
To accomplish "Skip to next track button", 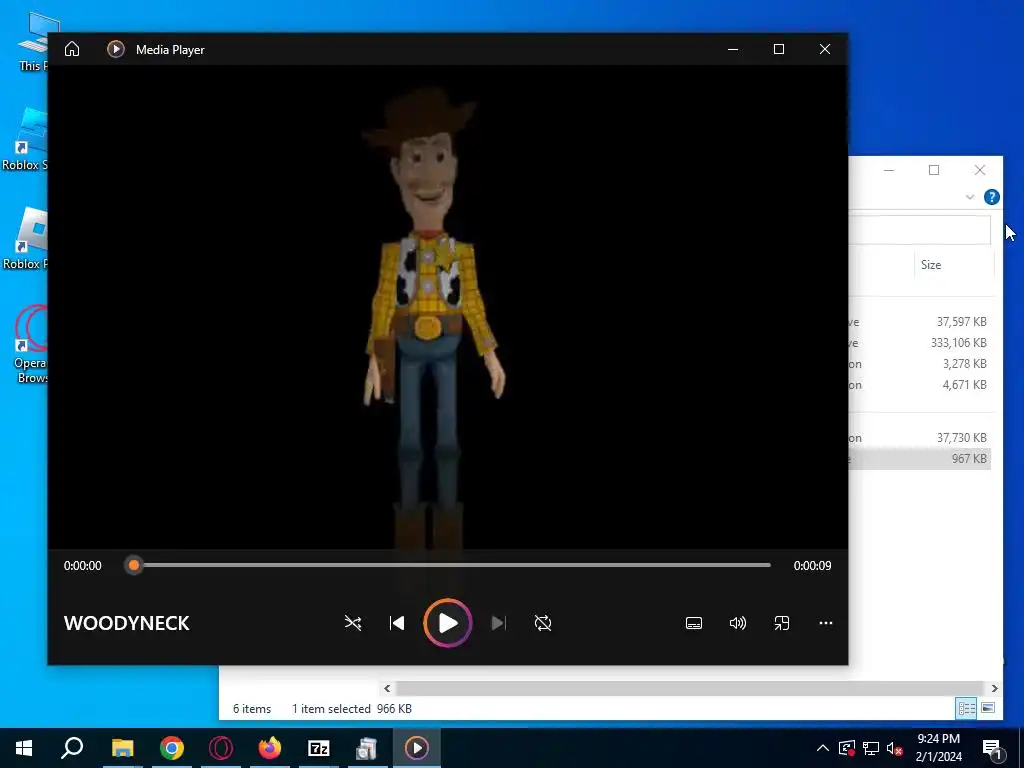I will tap(498, 623).
